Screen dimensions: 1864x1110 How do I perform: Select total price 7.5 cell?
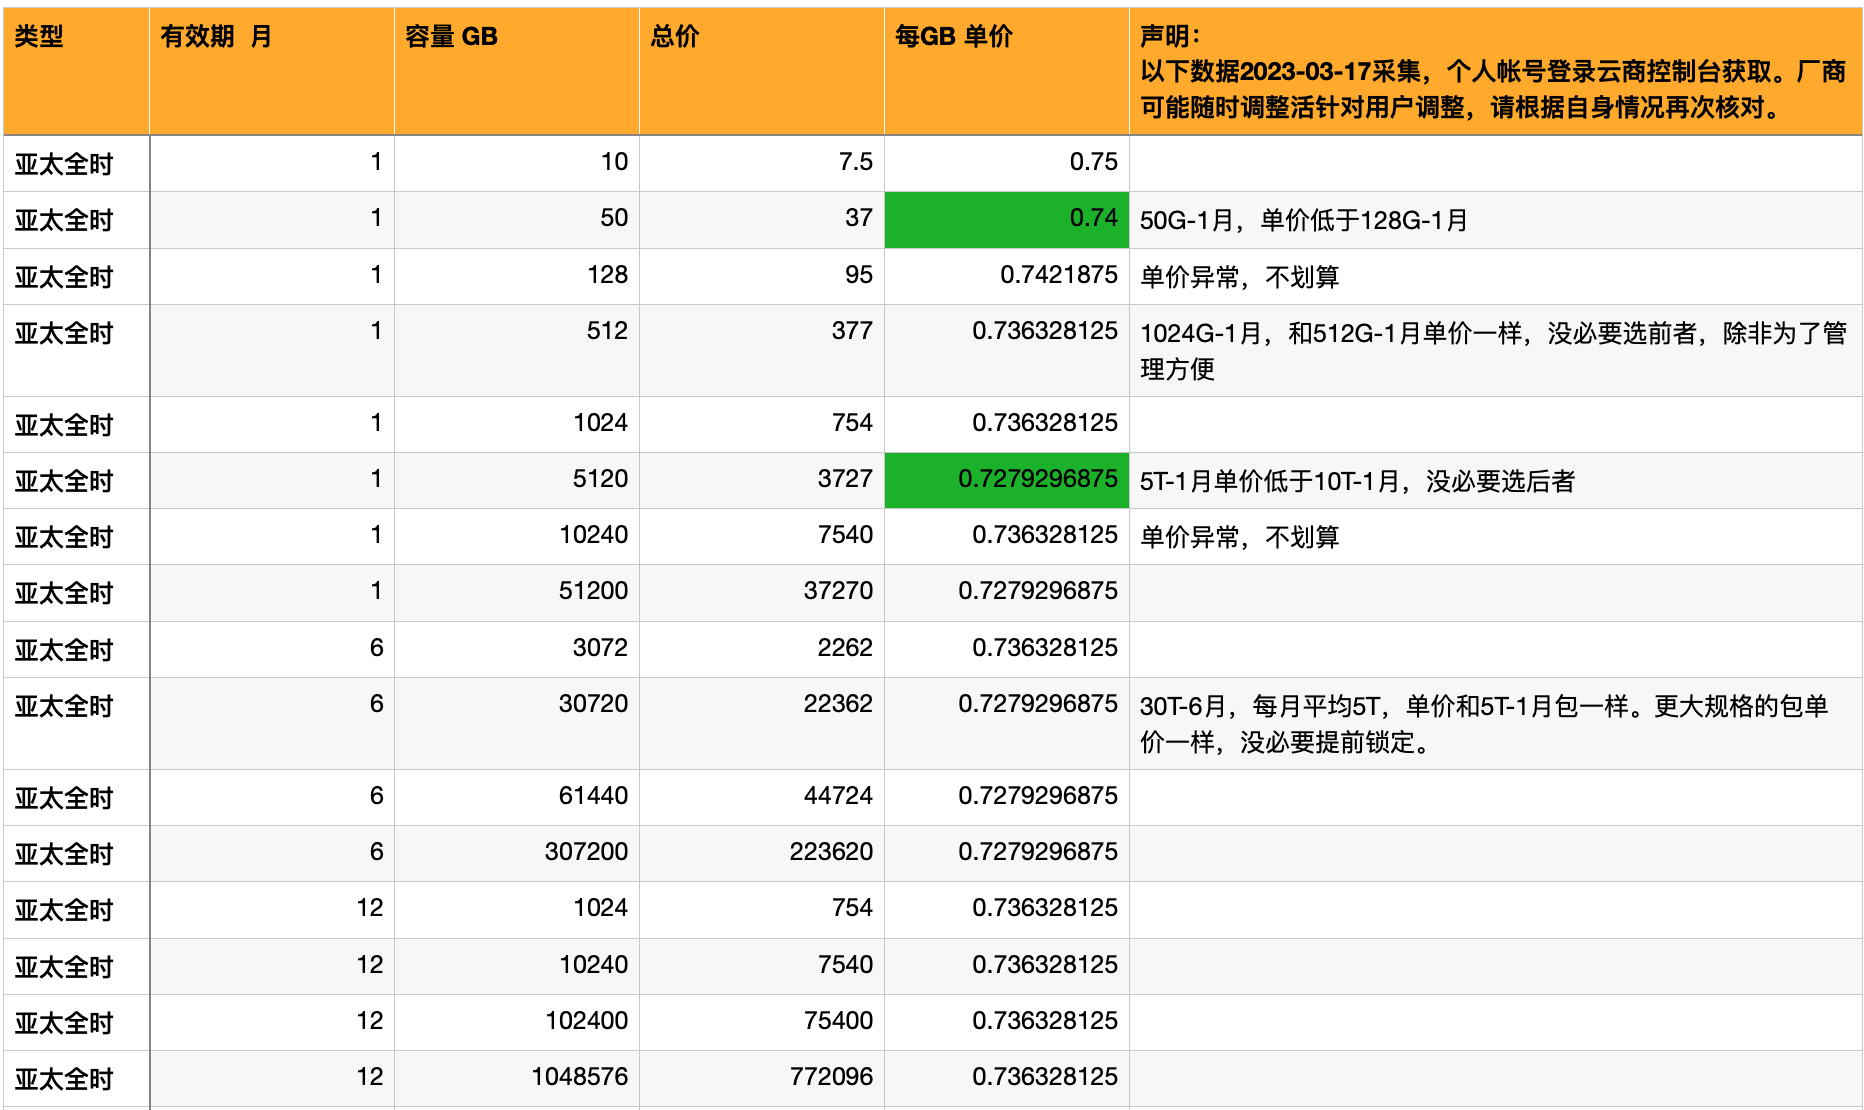762,163
